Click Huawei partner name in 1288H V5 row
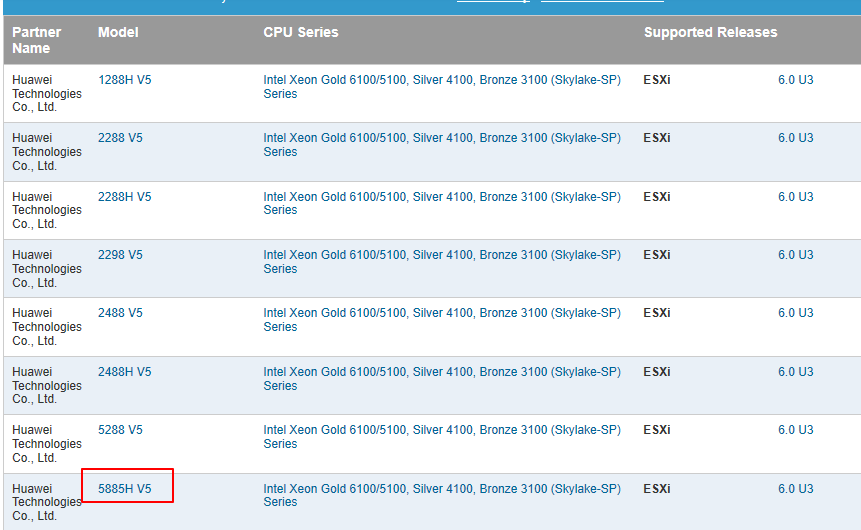The height and width of the screenshot is (530, 861). point(47,93)
